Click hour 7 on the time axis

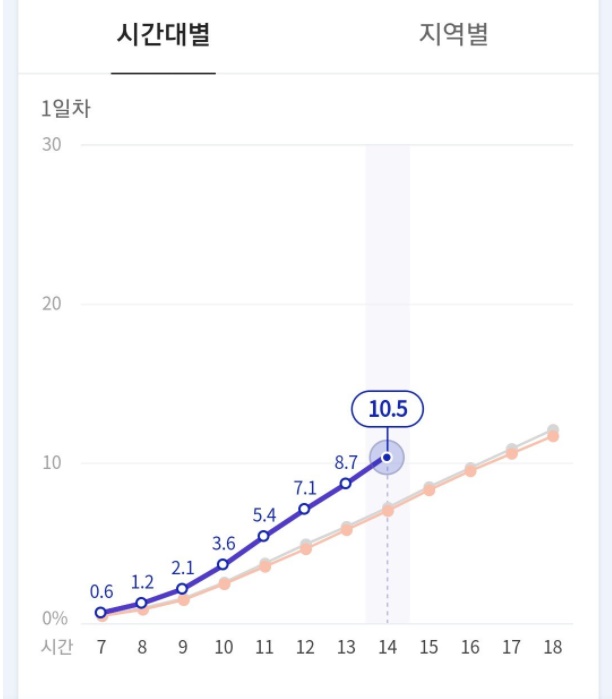point(101,647)
